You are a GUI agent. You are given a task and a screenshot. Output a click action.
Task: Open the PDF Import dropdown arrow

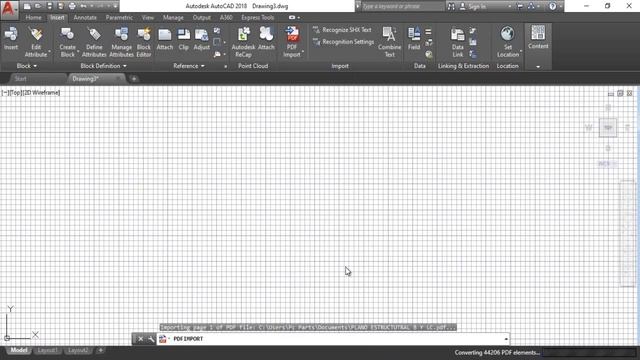303,52
